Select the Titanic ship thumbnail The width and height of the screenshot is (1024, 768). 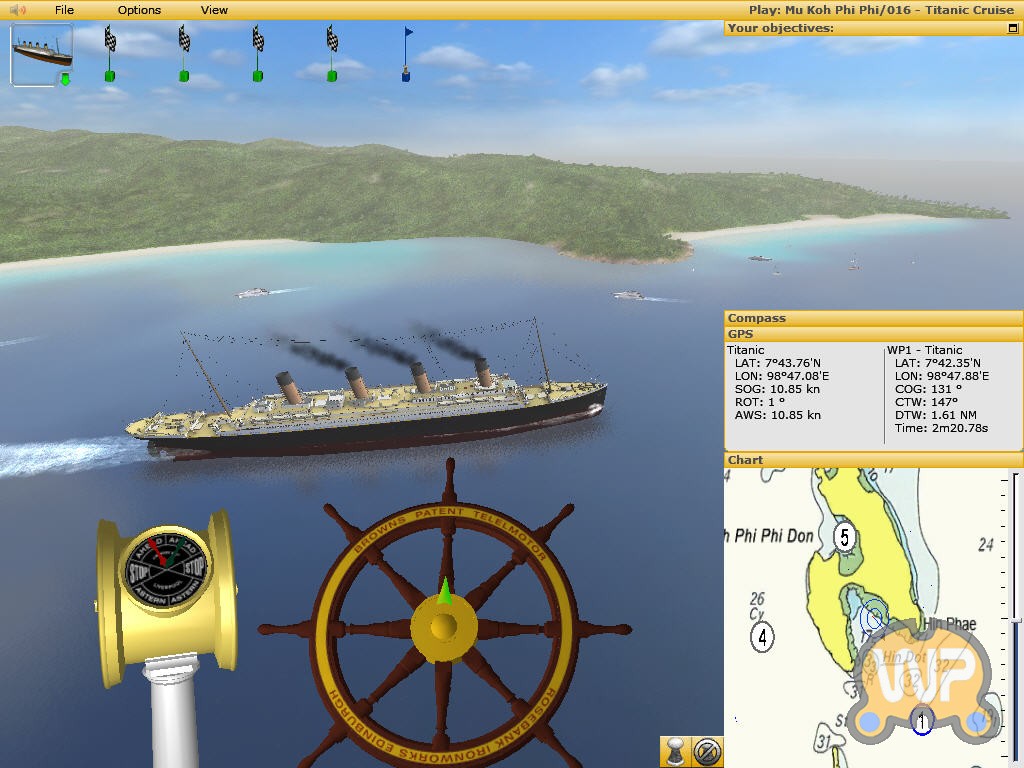pyautogui.click(x=41, y=54)
